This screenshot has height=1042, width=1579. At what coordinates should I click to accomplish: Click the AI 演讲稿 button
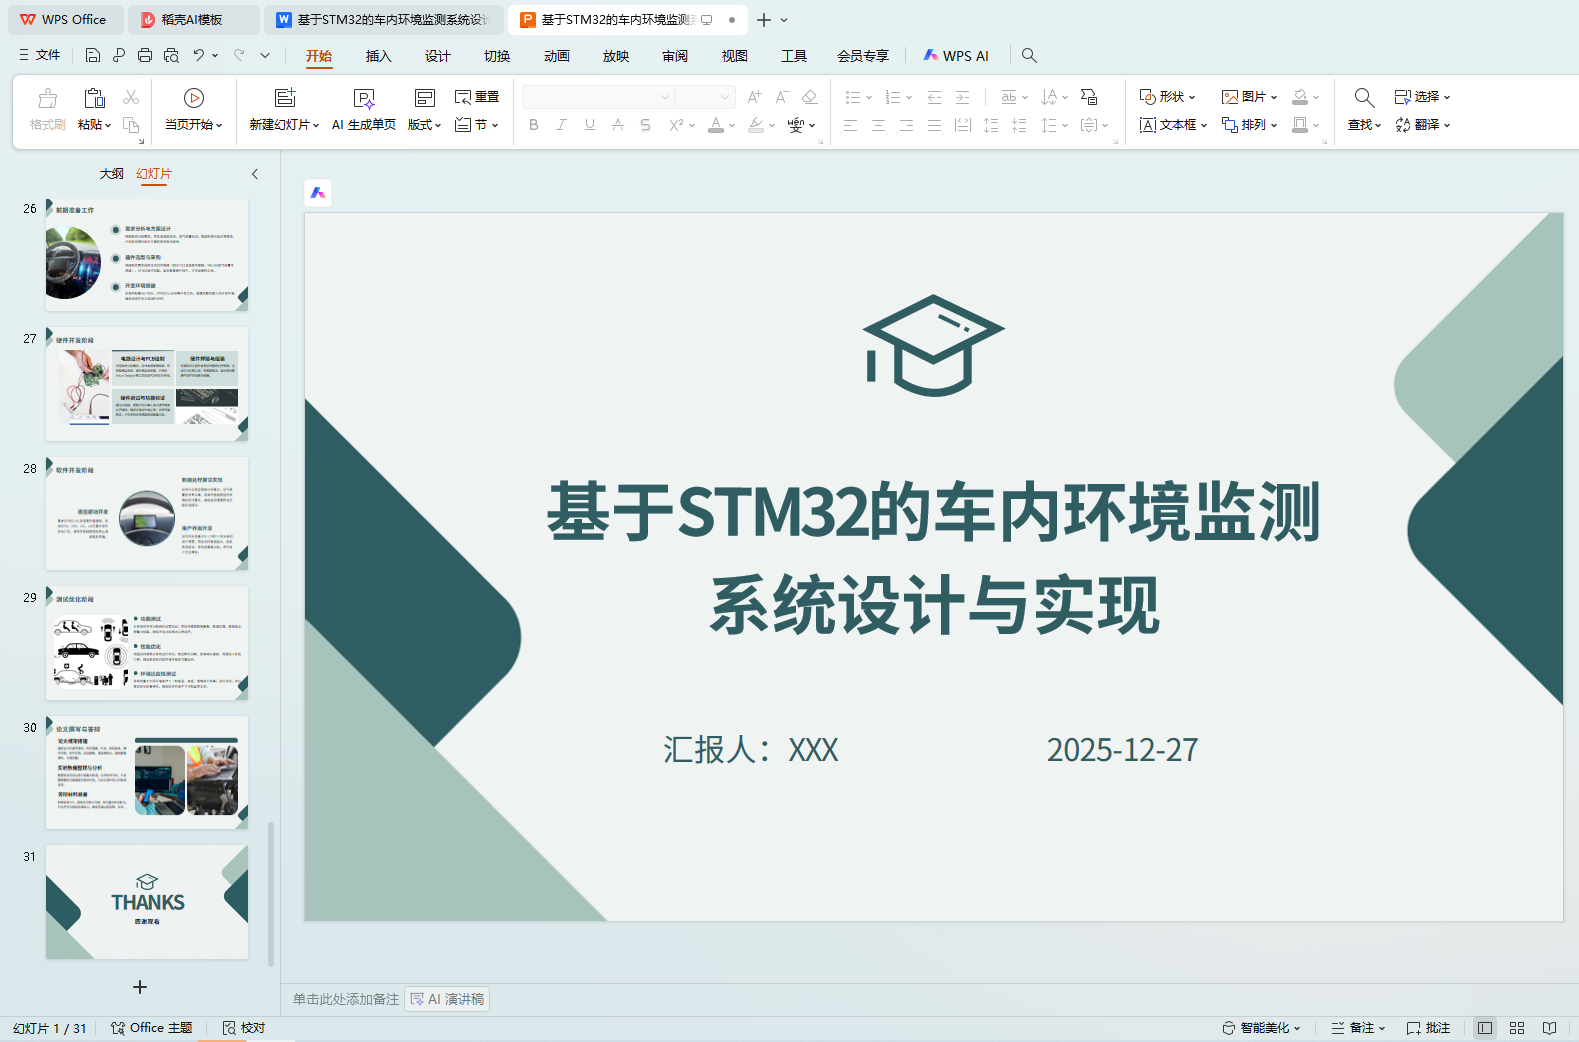click(x=447, y=999)
